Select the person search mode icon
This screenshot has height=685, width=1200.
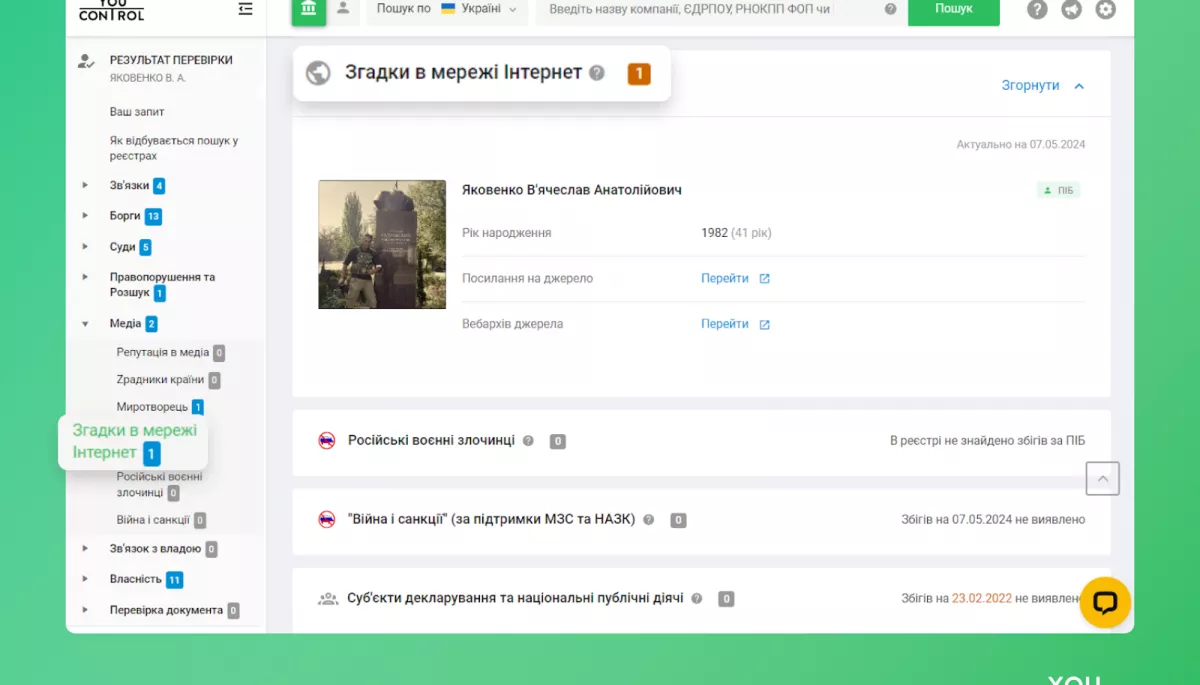[x=344, y=8]
